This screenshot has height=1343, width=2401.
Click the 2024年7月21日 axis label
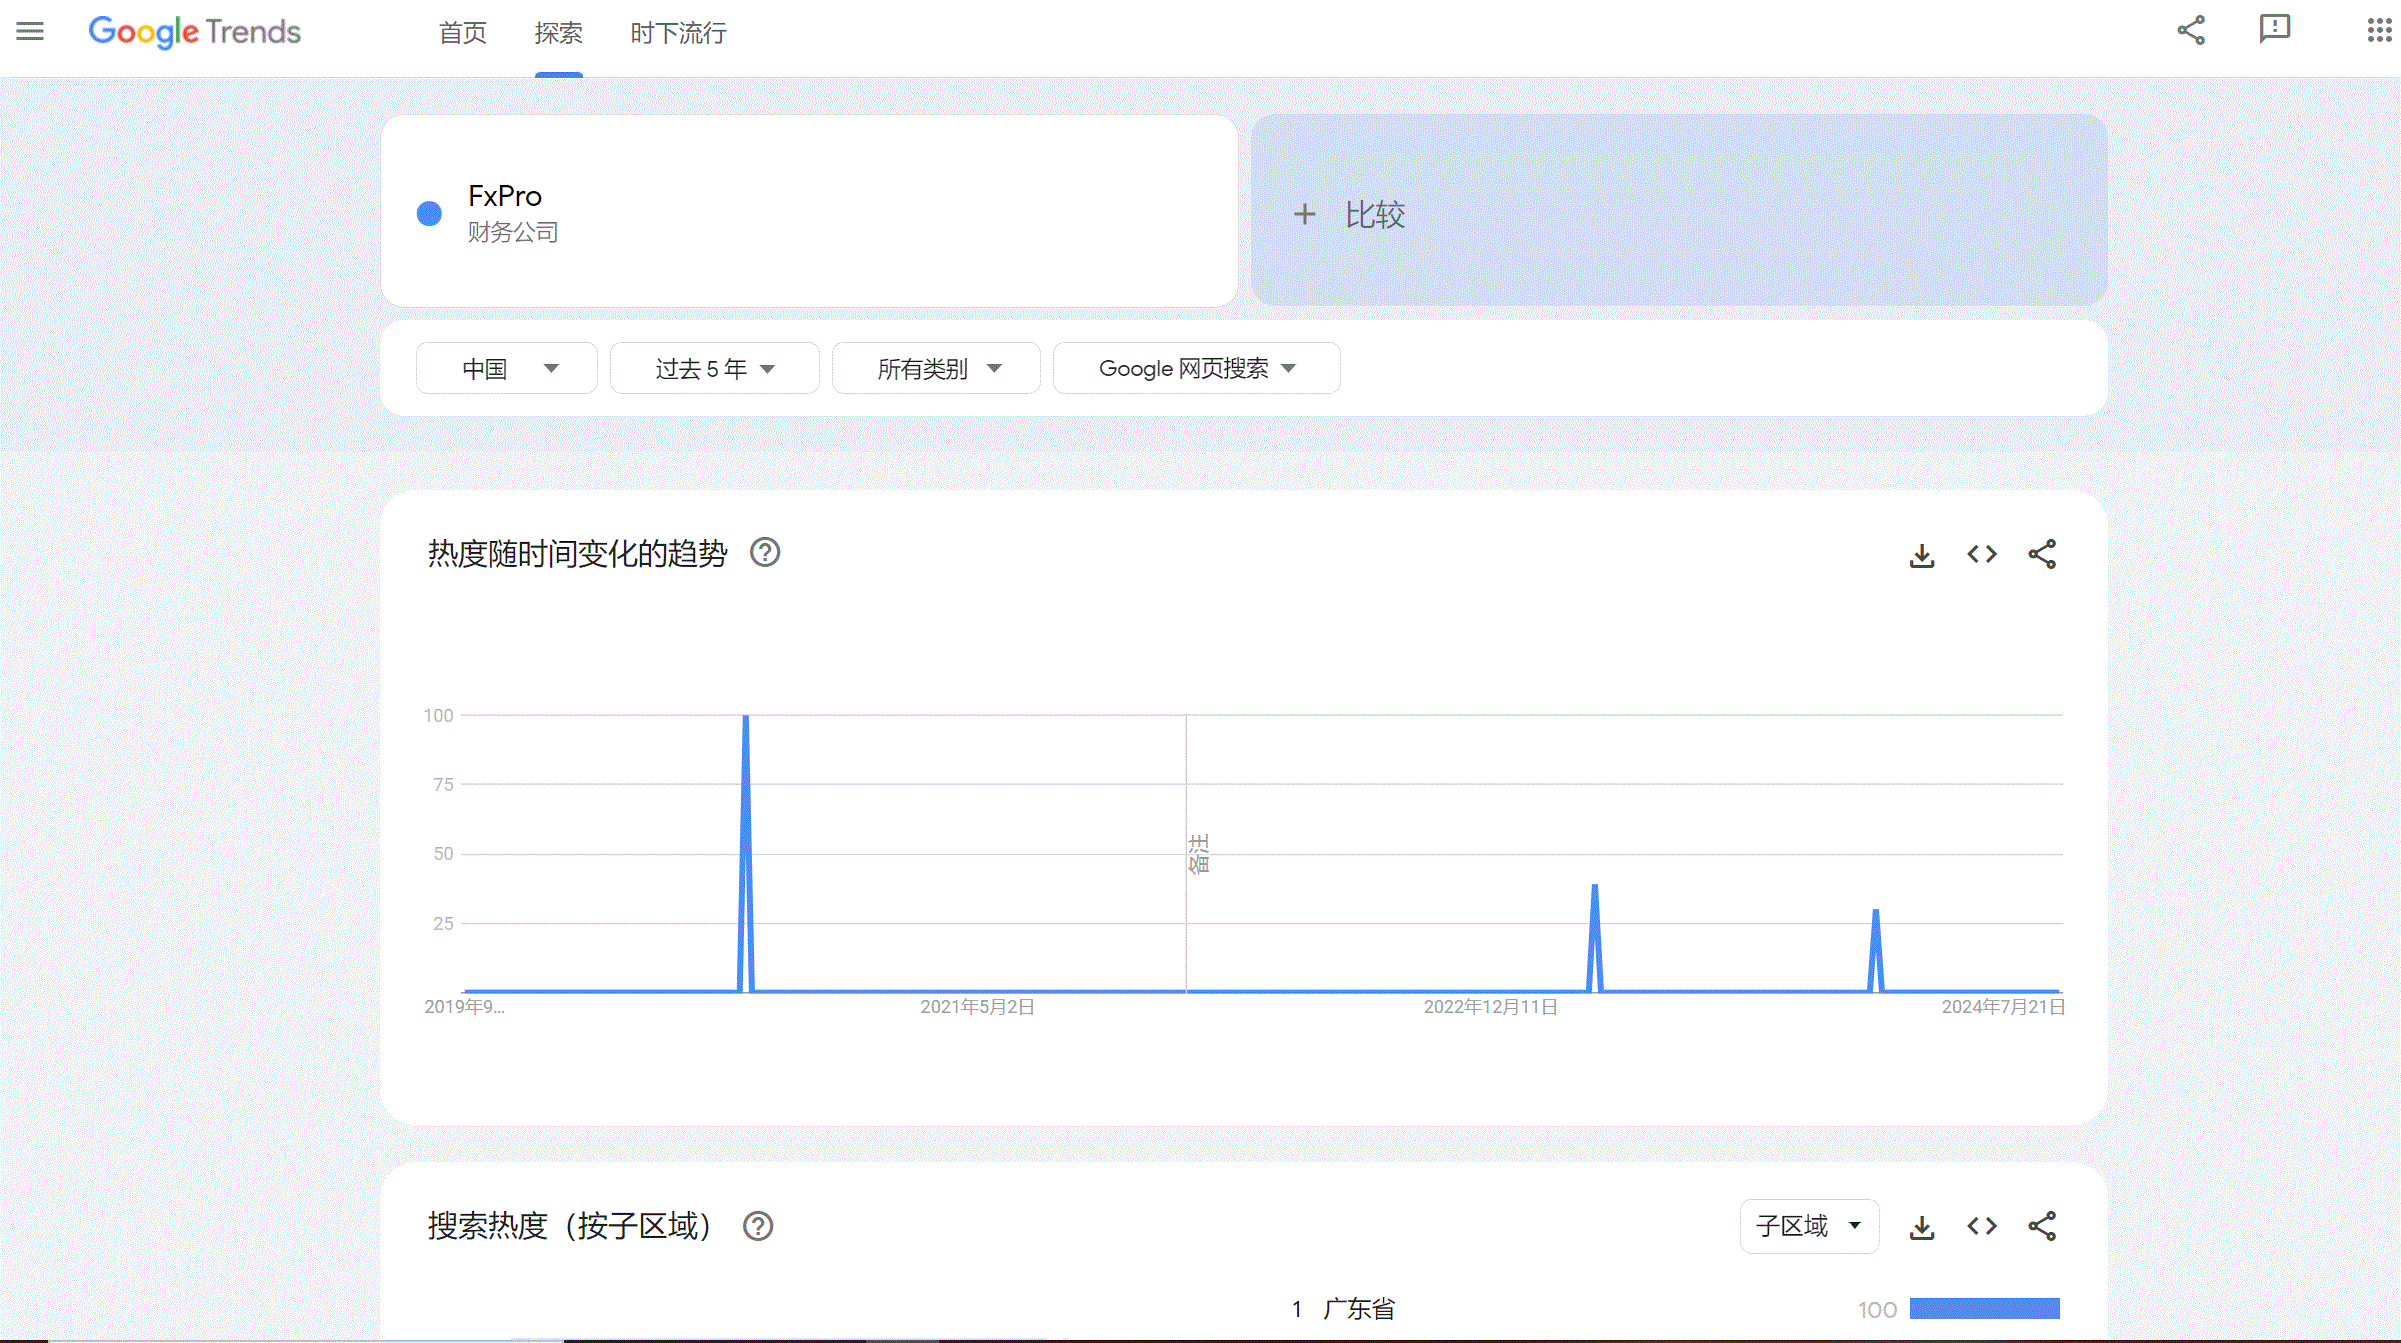click(2003, 1007)
